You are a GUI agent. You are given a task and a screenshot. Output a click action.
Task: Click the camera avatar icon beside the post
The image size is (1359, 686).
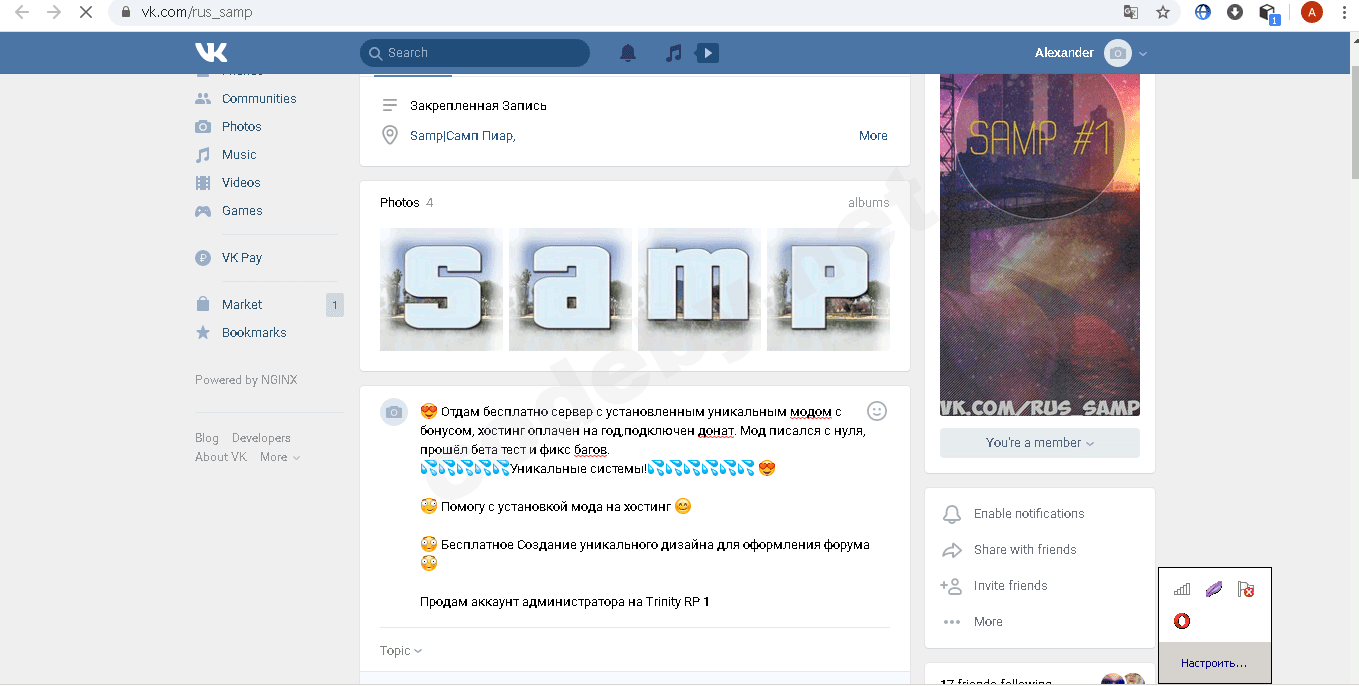click(394, 412)
